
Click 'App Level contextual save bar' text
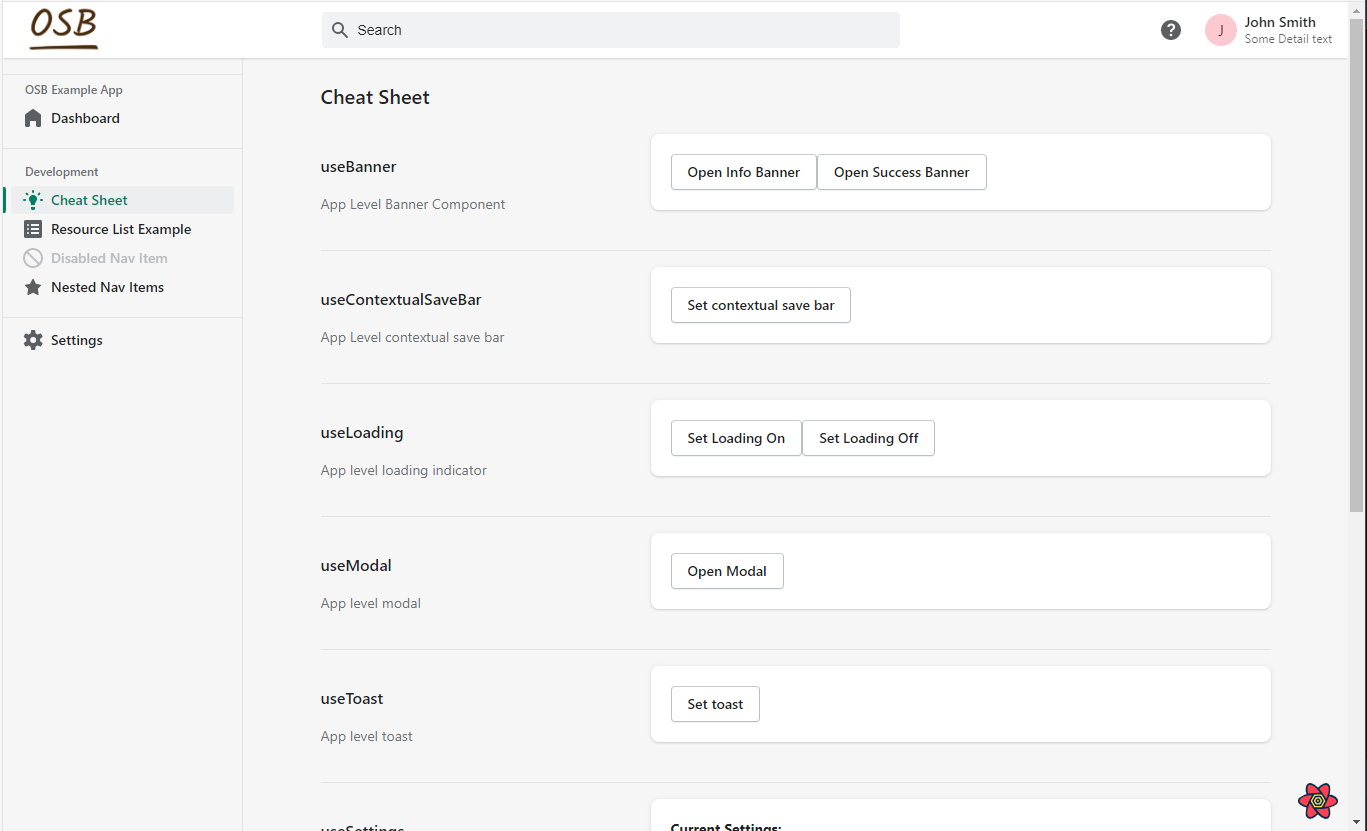click(x=412, y=337)
